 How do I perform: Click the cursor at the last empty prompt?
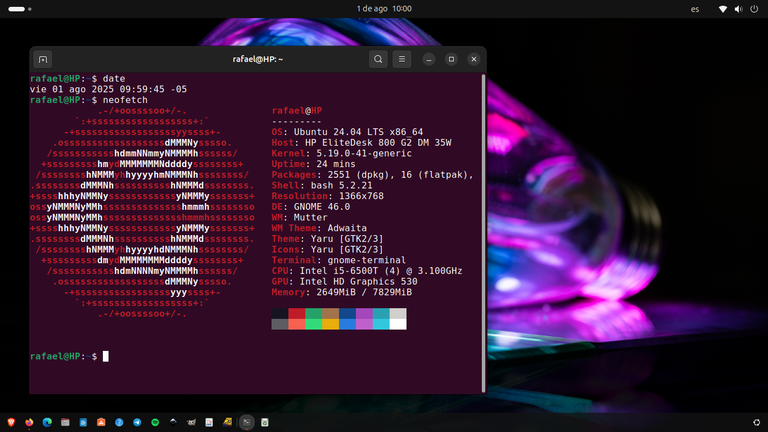click(x=106, y=357)
